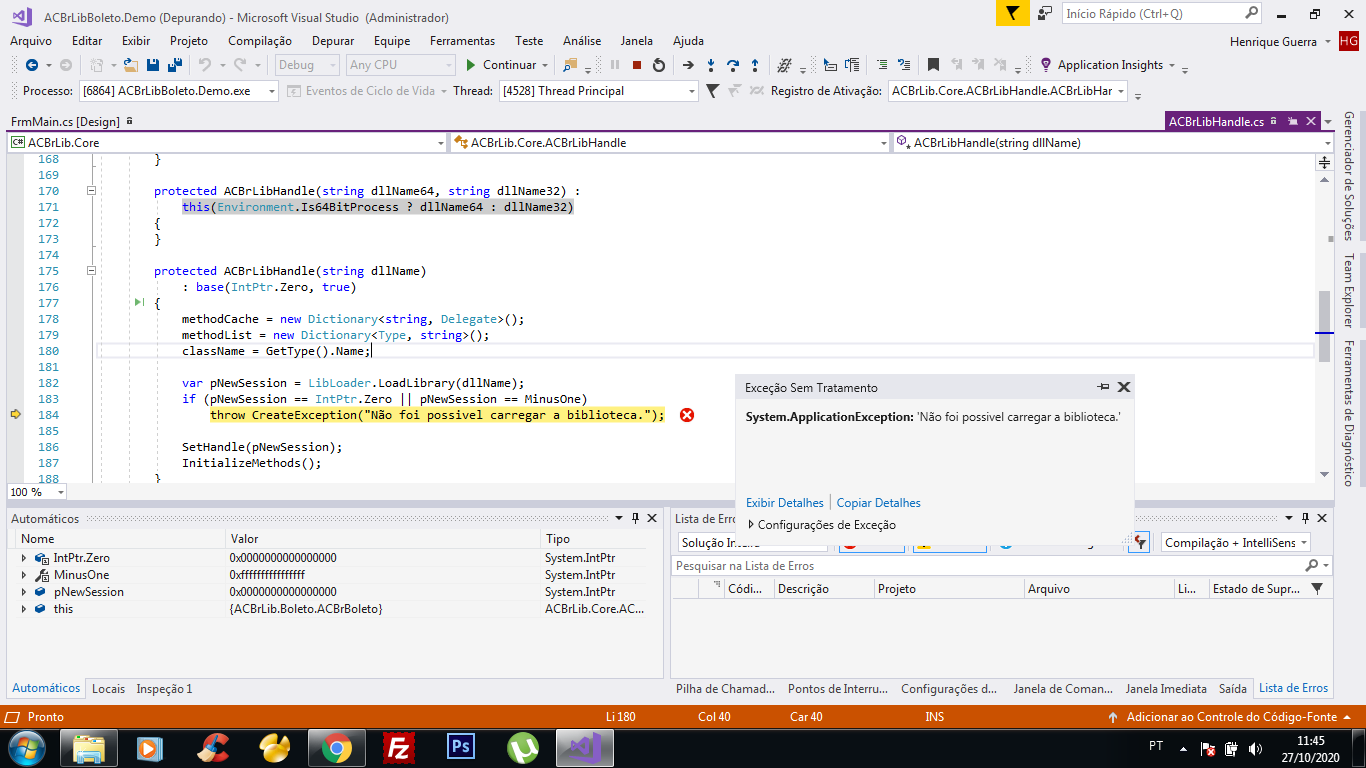The width and height of the screenshot is (1366, 768).
Task: Open the Processo dropdown list
Action: point(271,91)
